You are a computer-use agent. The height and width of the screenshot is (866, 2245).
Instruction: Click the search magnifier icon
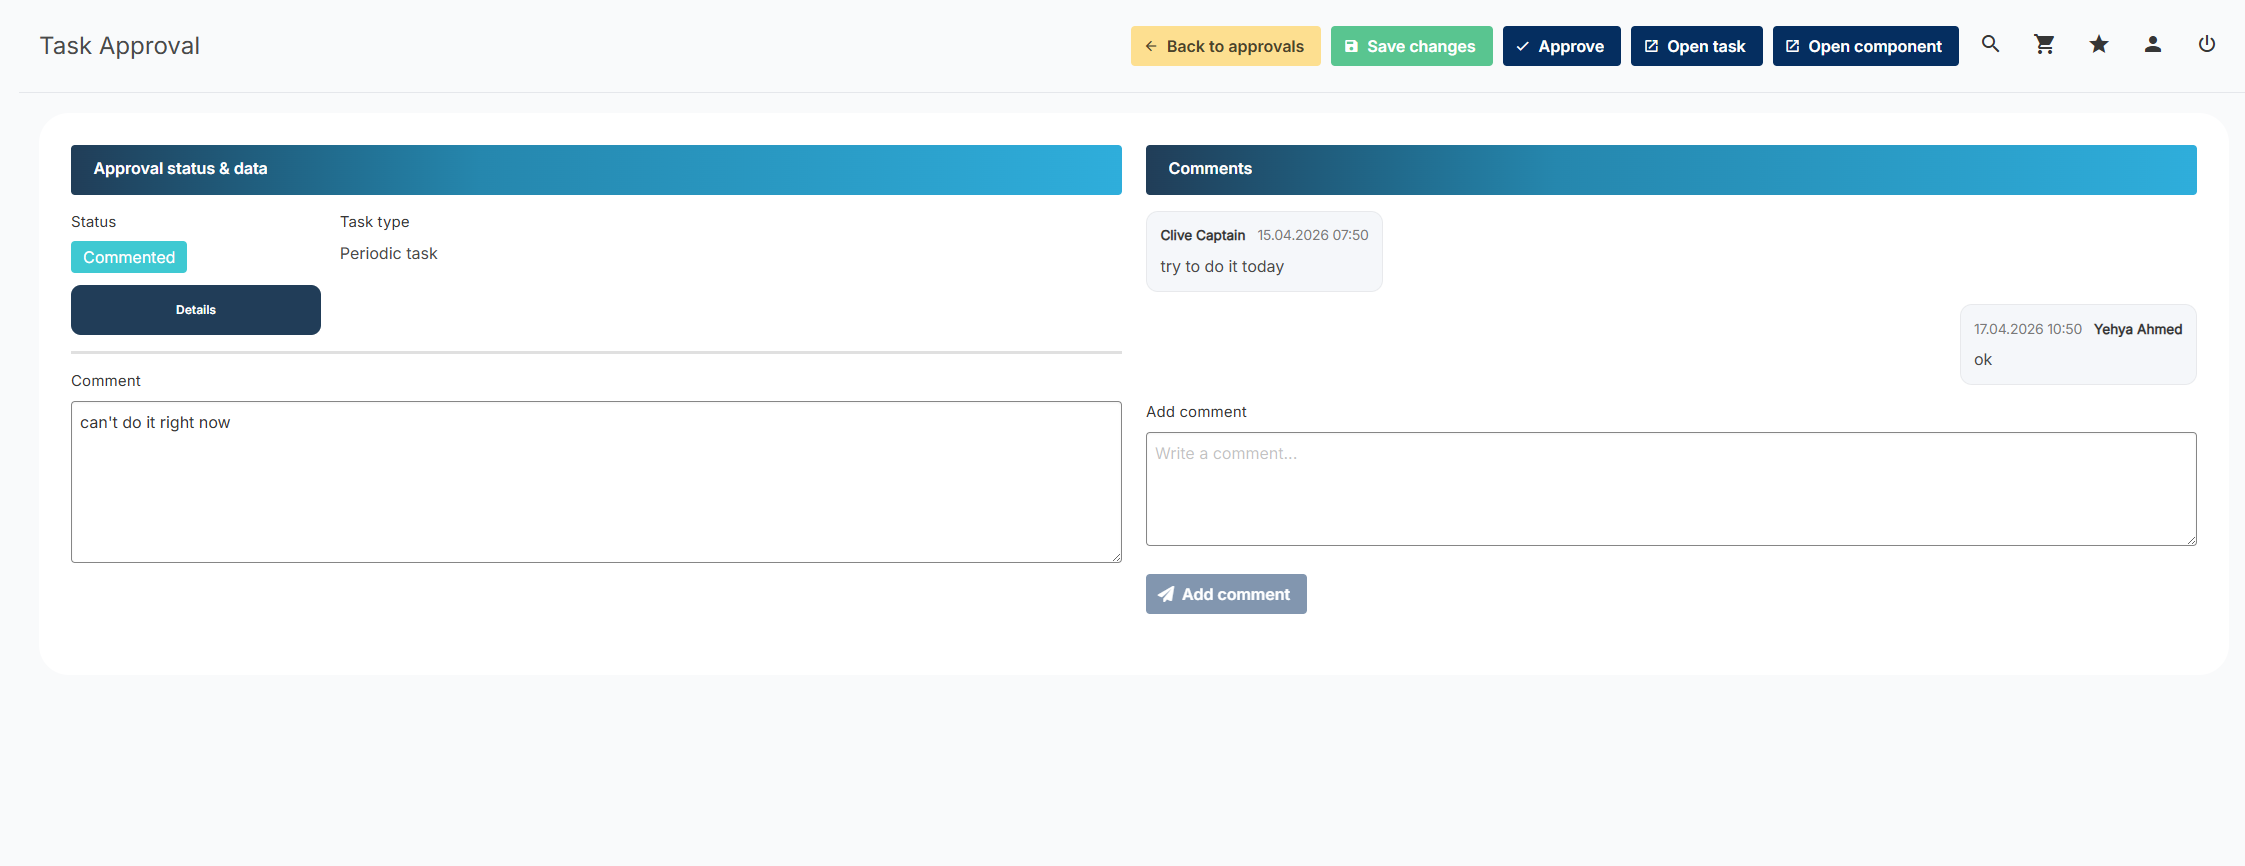[x=1990, y=45]
